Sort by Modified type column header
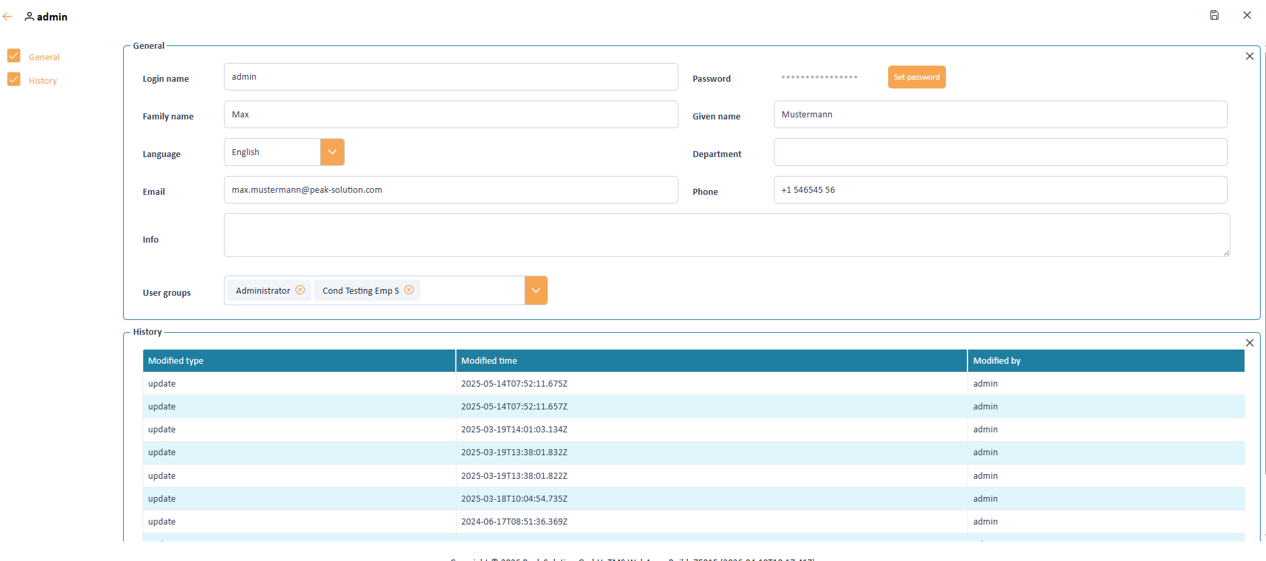 [x=299, y=360]
